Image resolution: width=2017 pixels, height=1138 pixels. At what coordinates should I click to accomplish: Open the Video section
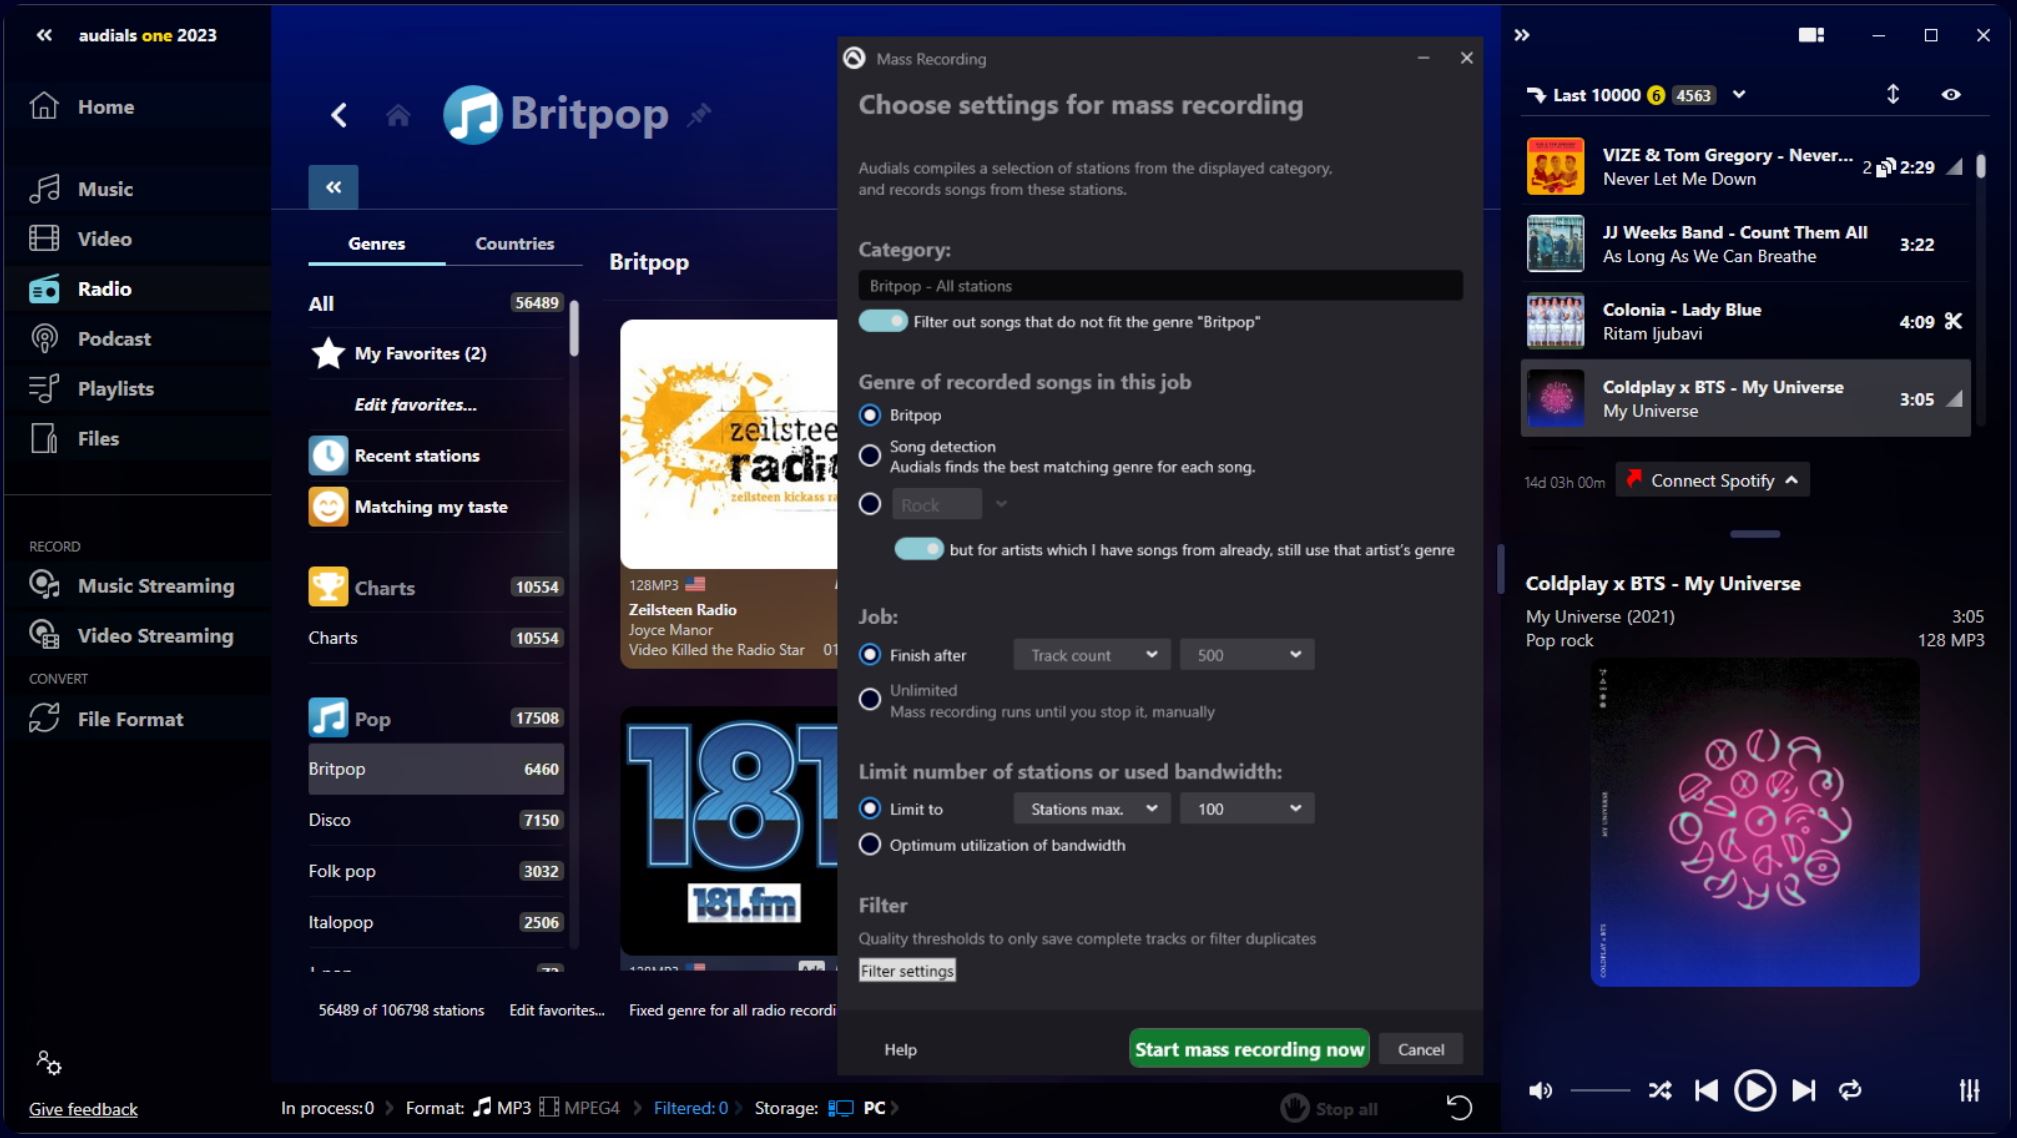105,239
